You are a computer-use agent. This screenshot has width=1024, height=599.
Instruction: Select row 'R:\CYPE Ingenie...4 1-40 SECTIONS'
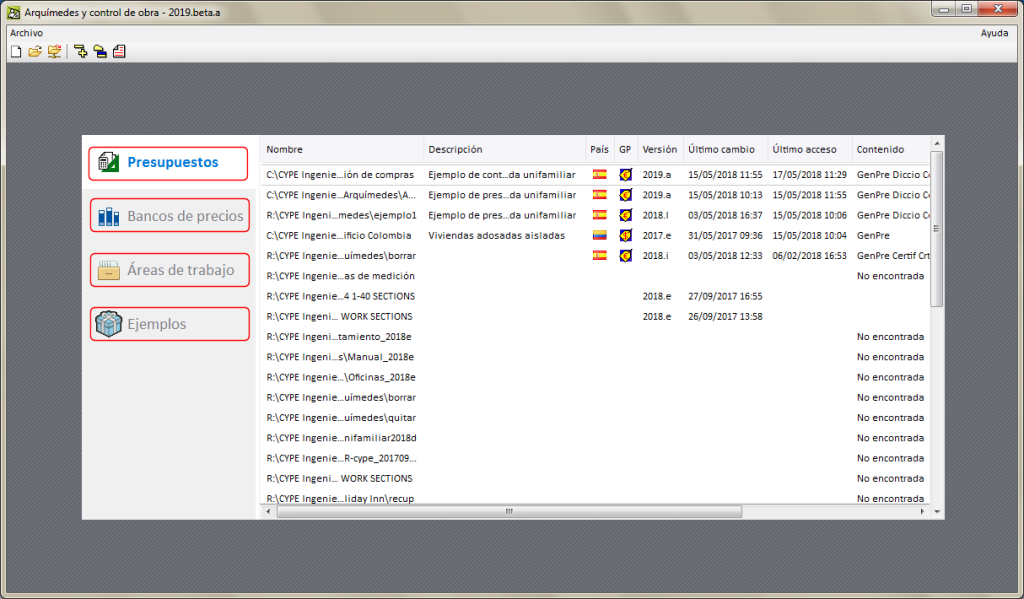(x=595, y=296)
